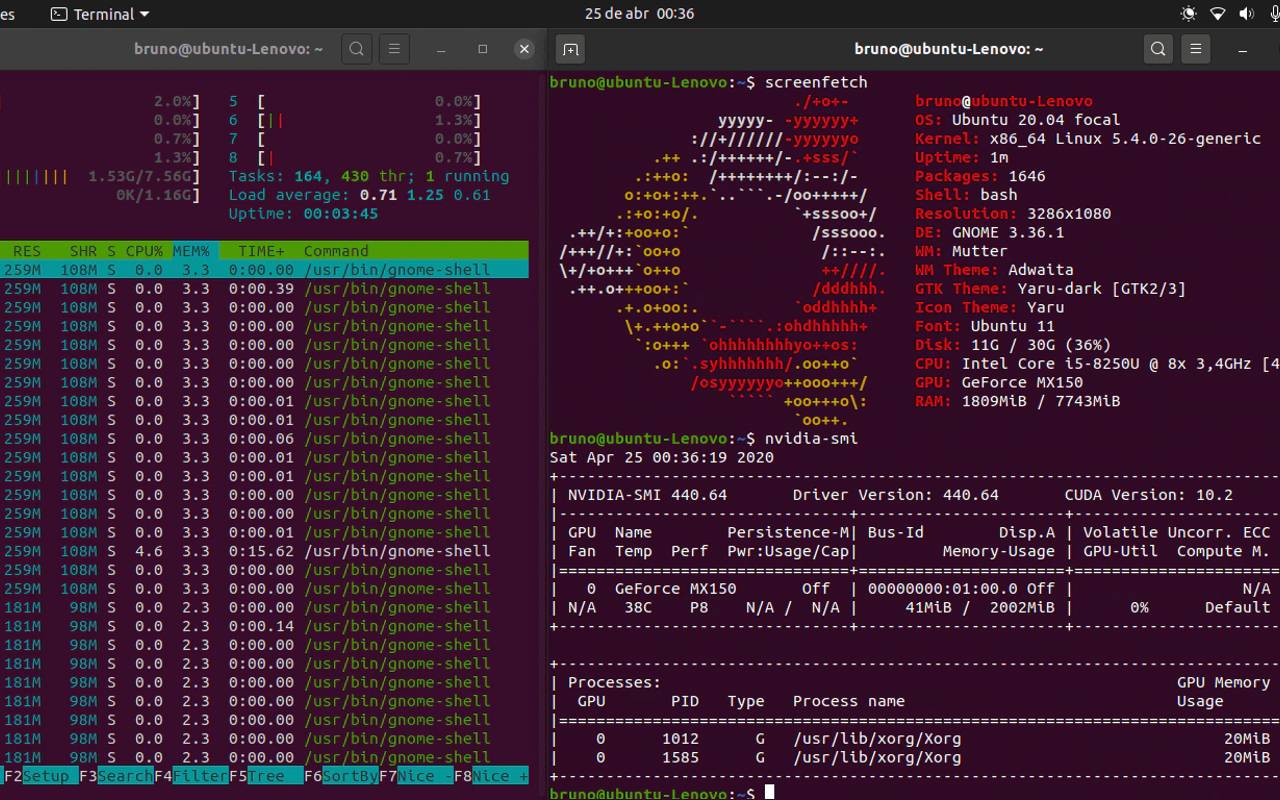Click the Xorg process row with PID 1585
1280x800 pixels.
[914, 758]
